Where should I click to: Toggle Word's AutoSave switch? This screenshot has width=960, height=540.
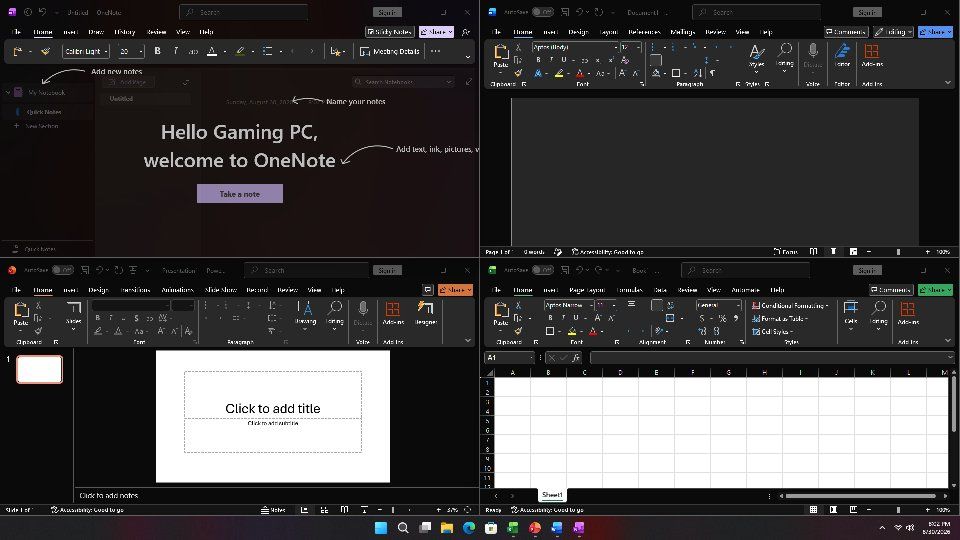542,12
